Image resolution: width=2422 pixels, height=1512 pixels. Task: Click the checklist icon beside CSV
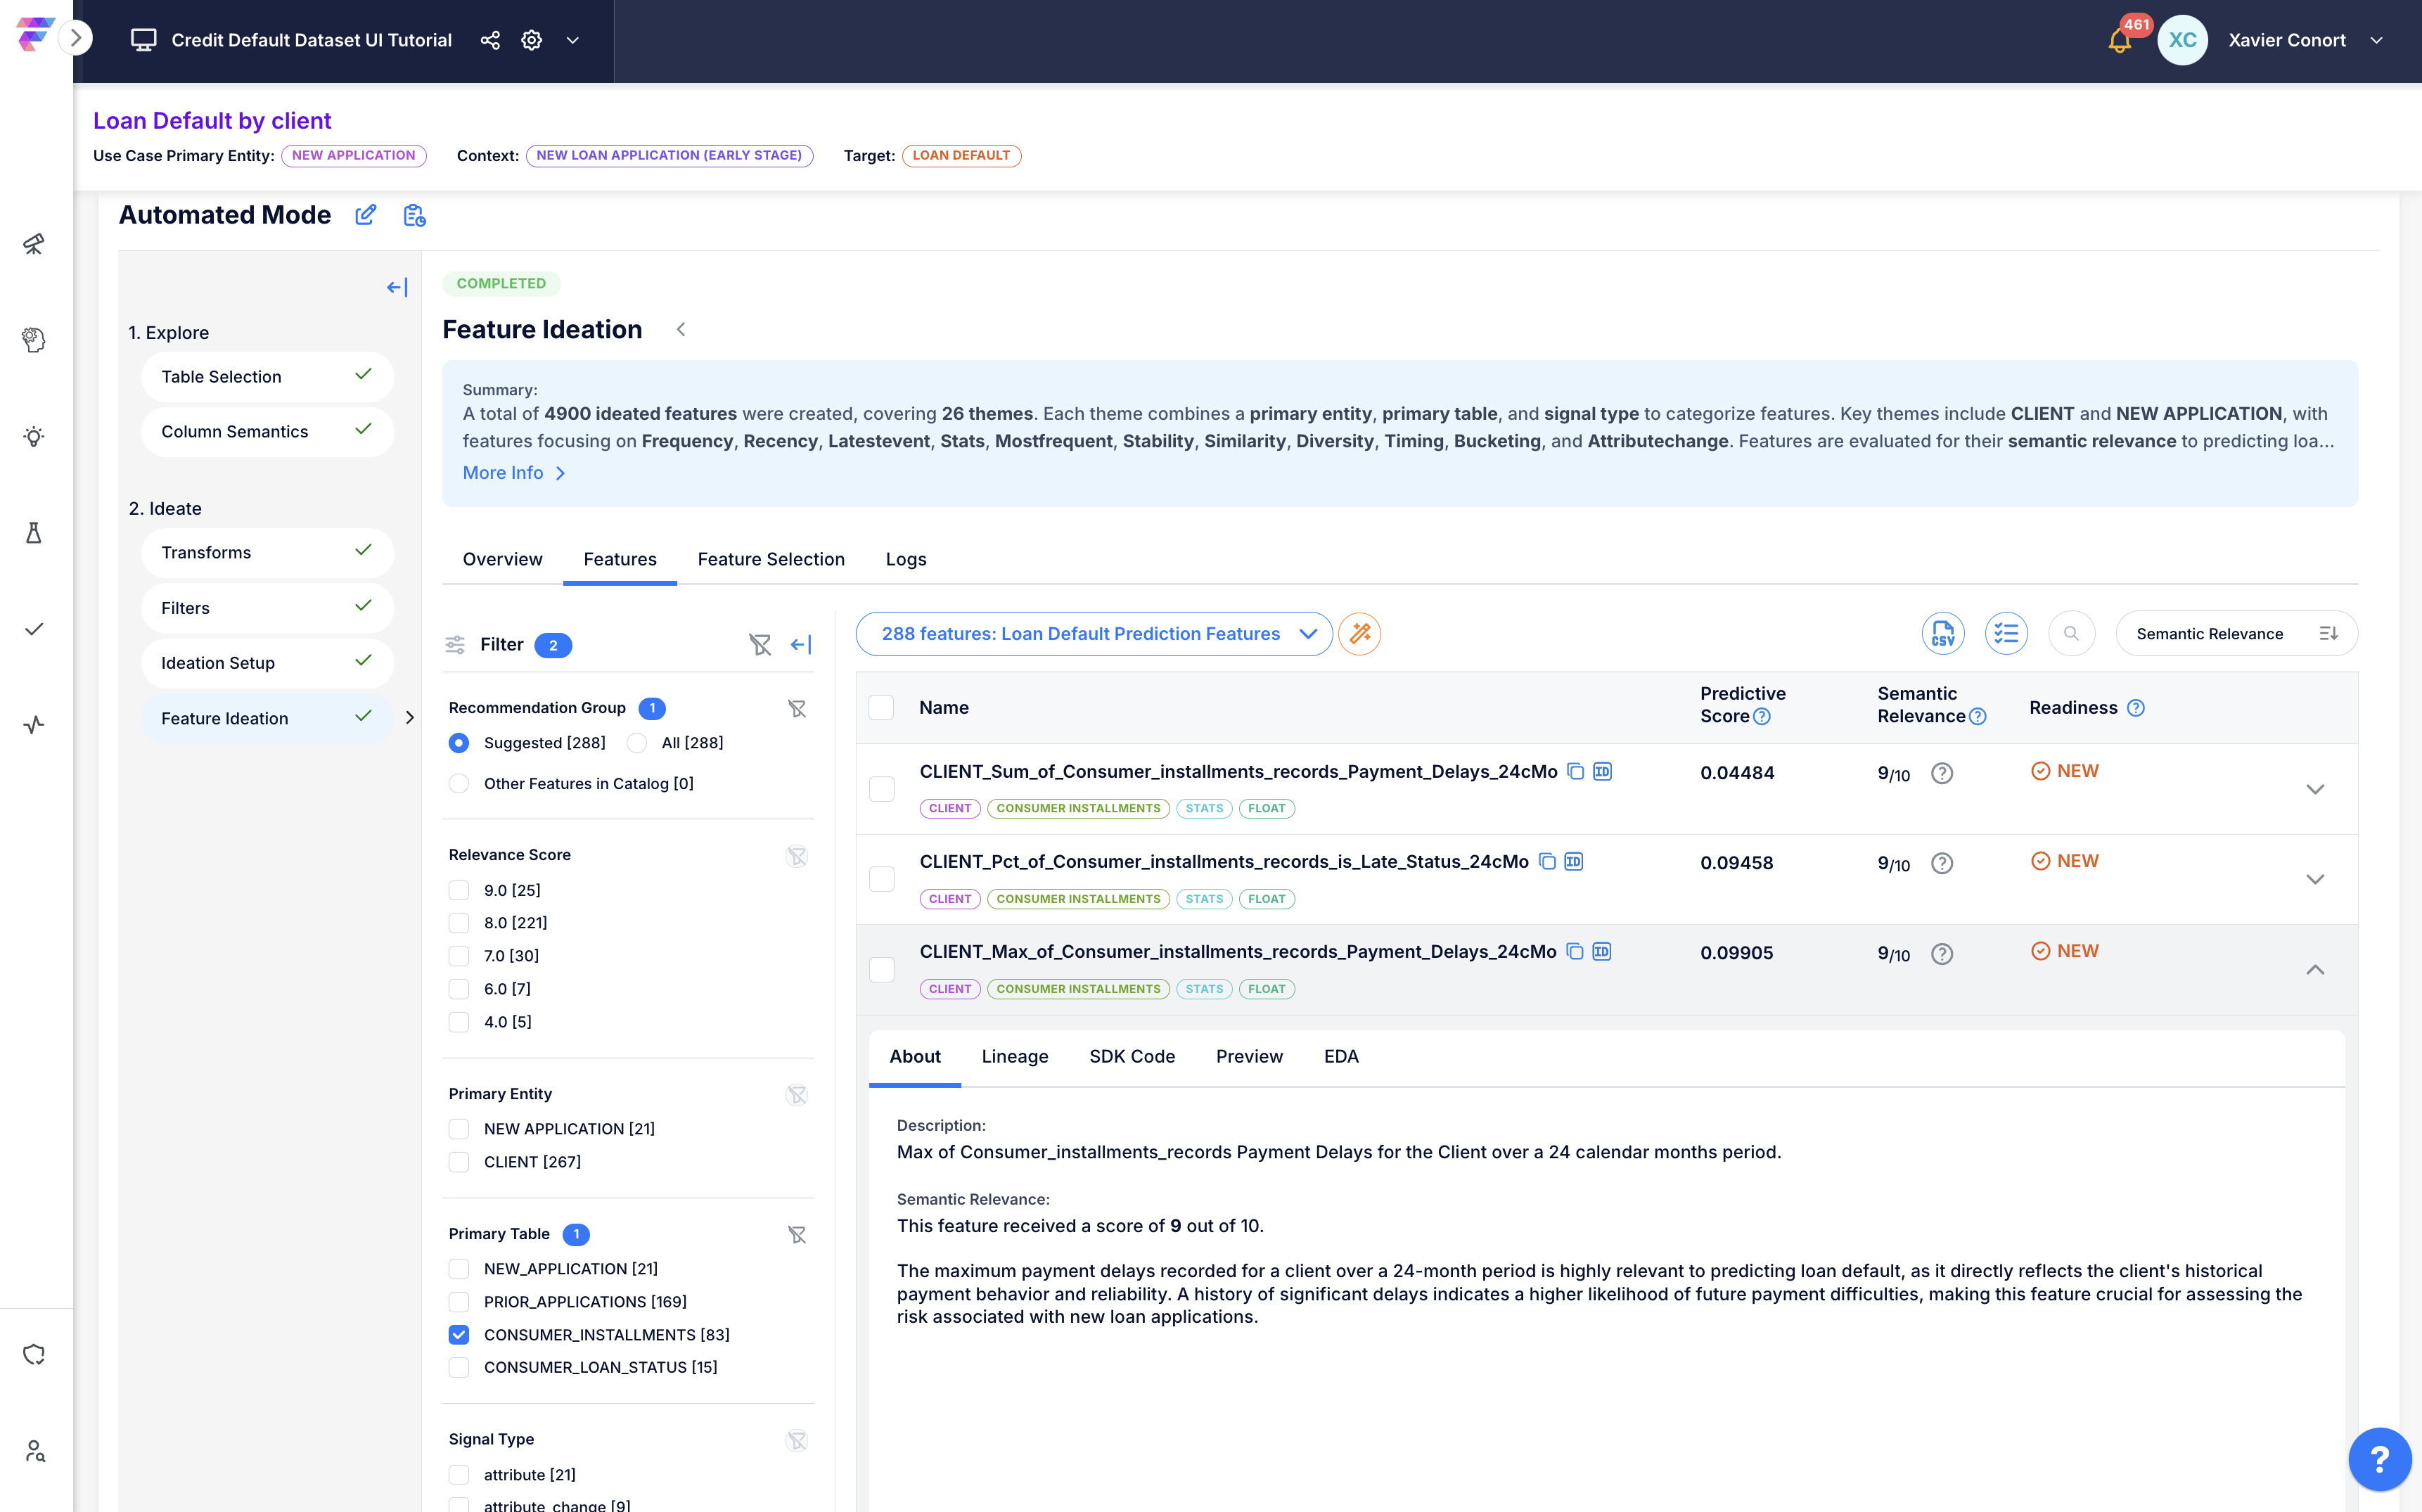click(2006, 634)
